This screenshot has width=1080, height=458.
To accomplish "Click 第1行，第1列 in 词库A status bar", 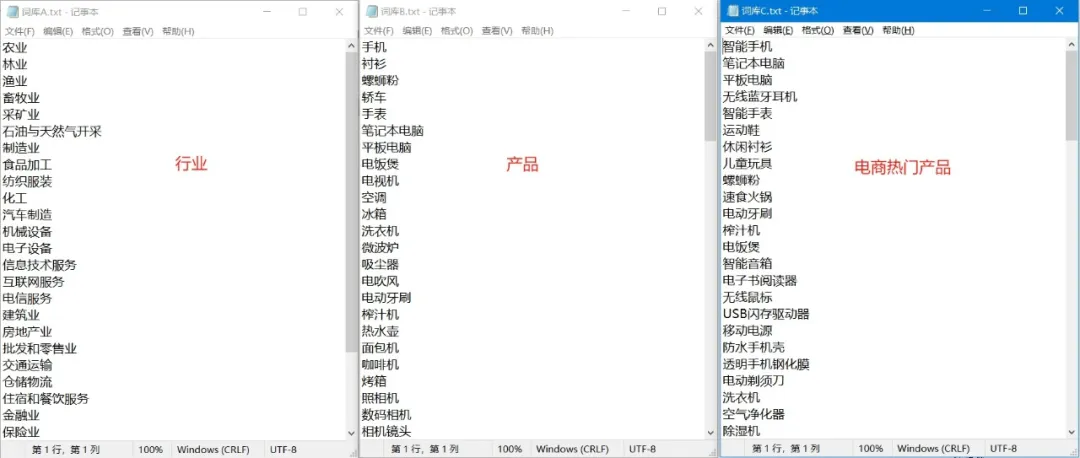I will pyautogui.click(x=65, y=449).
